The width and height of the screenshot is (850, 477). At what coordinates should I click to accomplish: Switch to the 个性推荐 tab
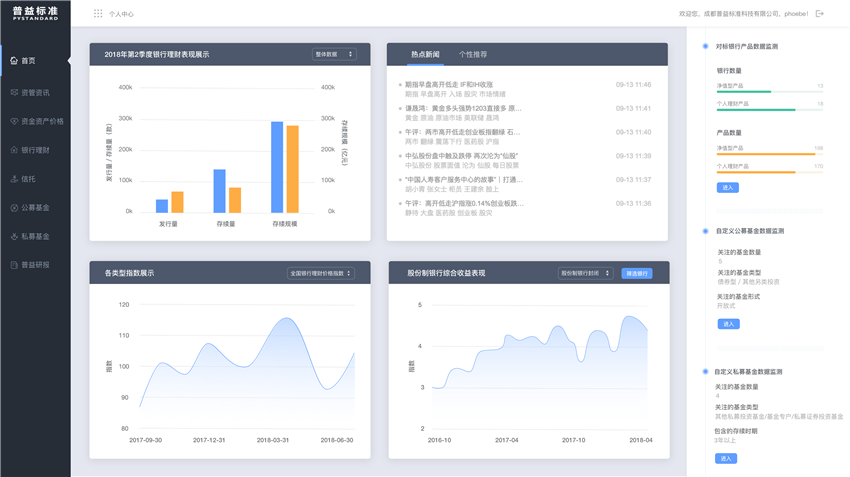[473, 54]
